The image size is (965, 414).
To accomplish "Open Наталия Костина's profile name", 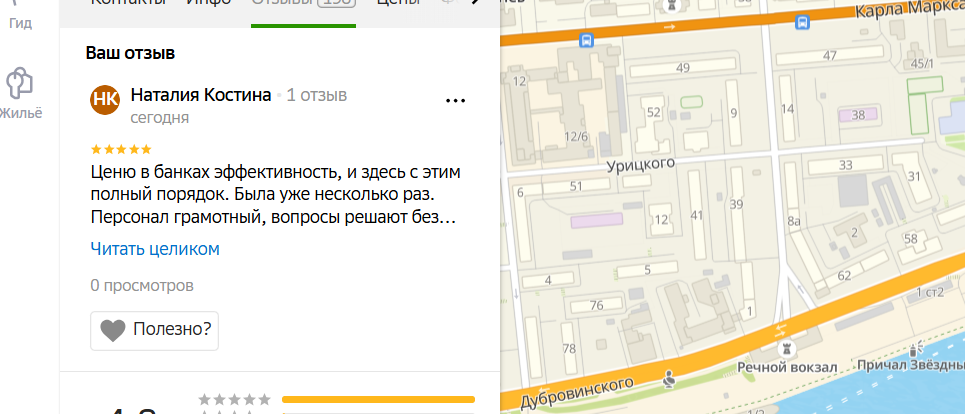I will [201, 95].
